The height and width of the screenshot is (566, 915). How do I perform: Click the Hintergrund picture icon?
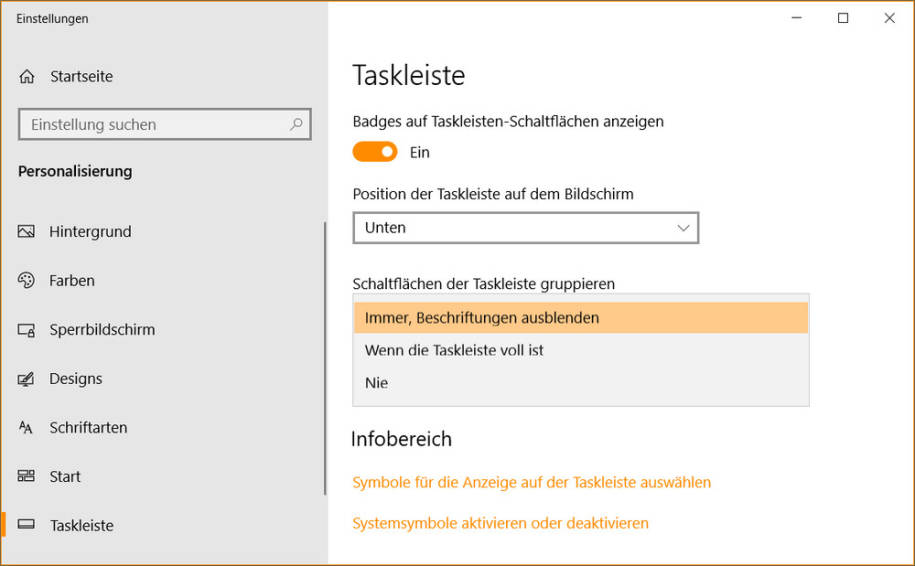[27, 232]
